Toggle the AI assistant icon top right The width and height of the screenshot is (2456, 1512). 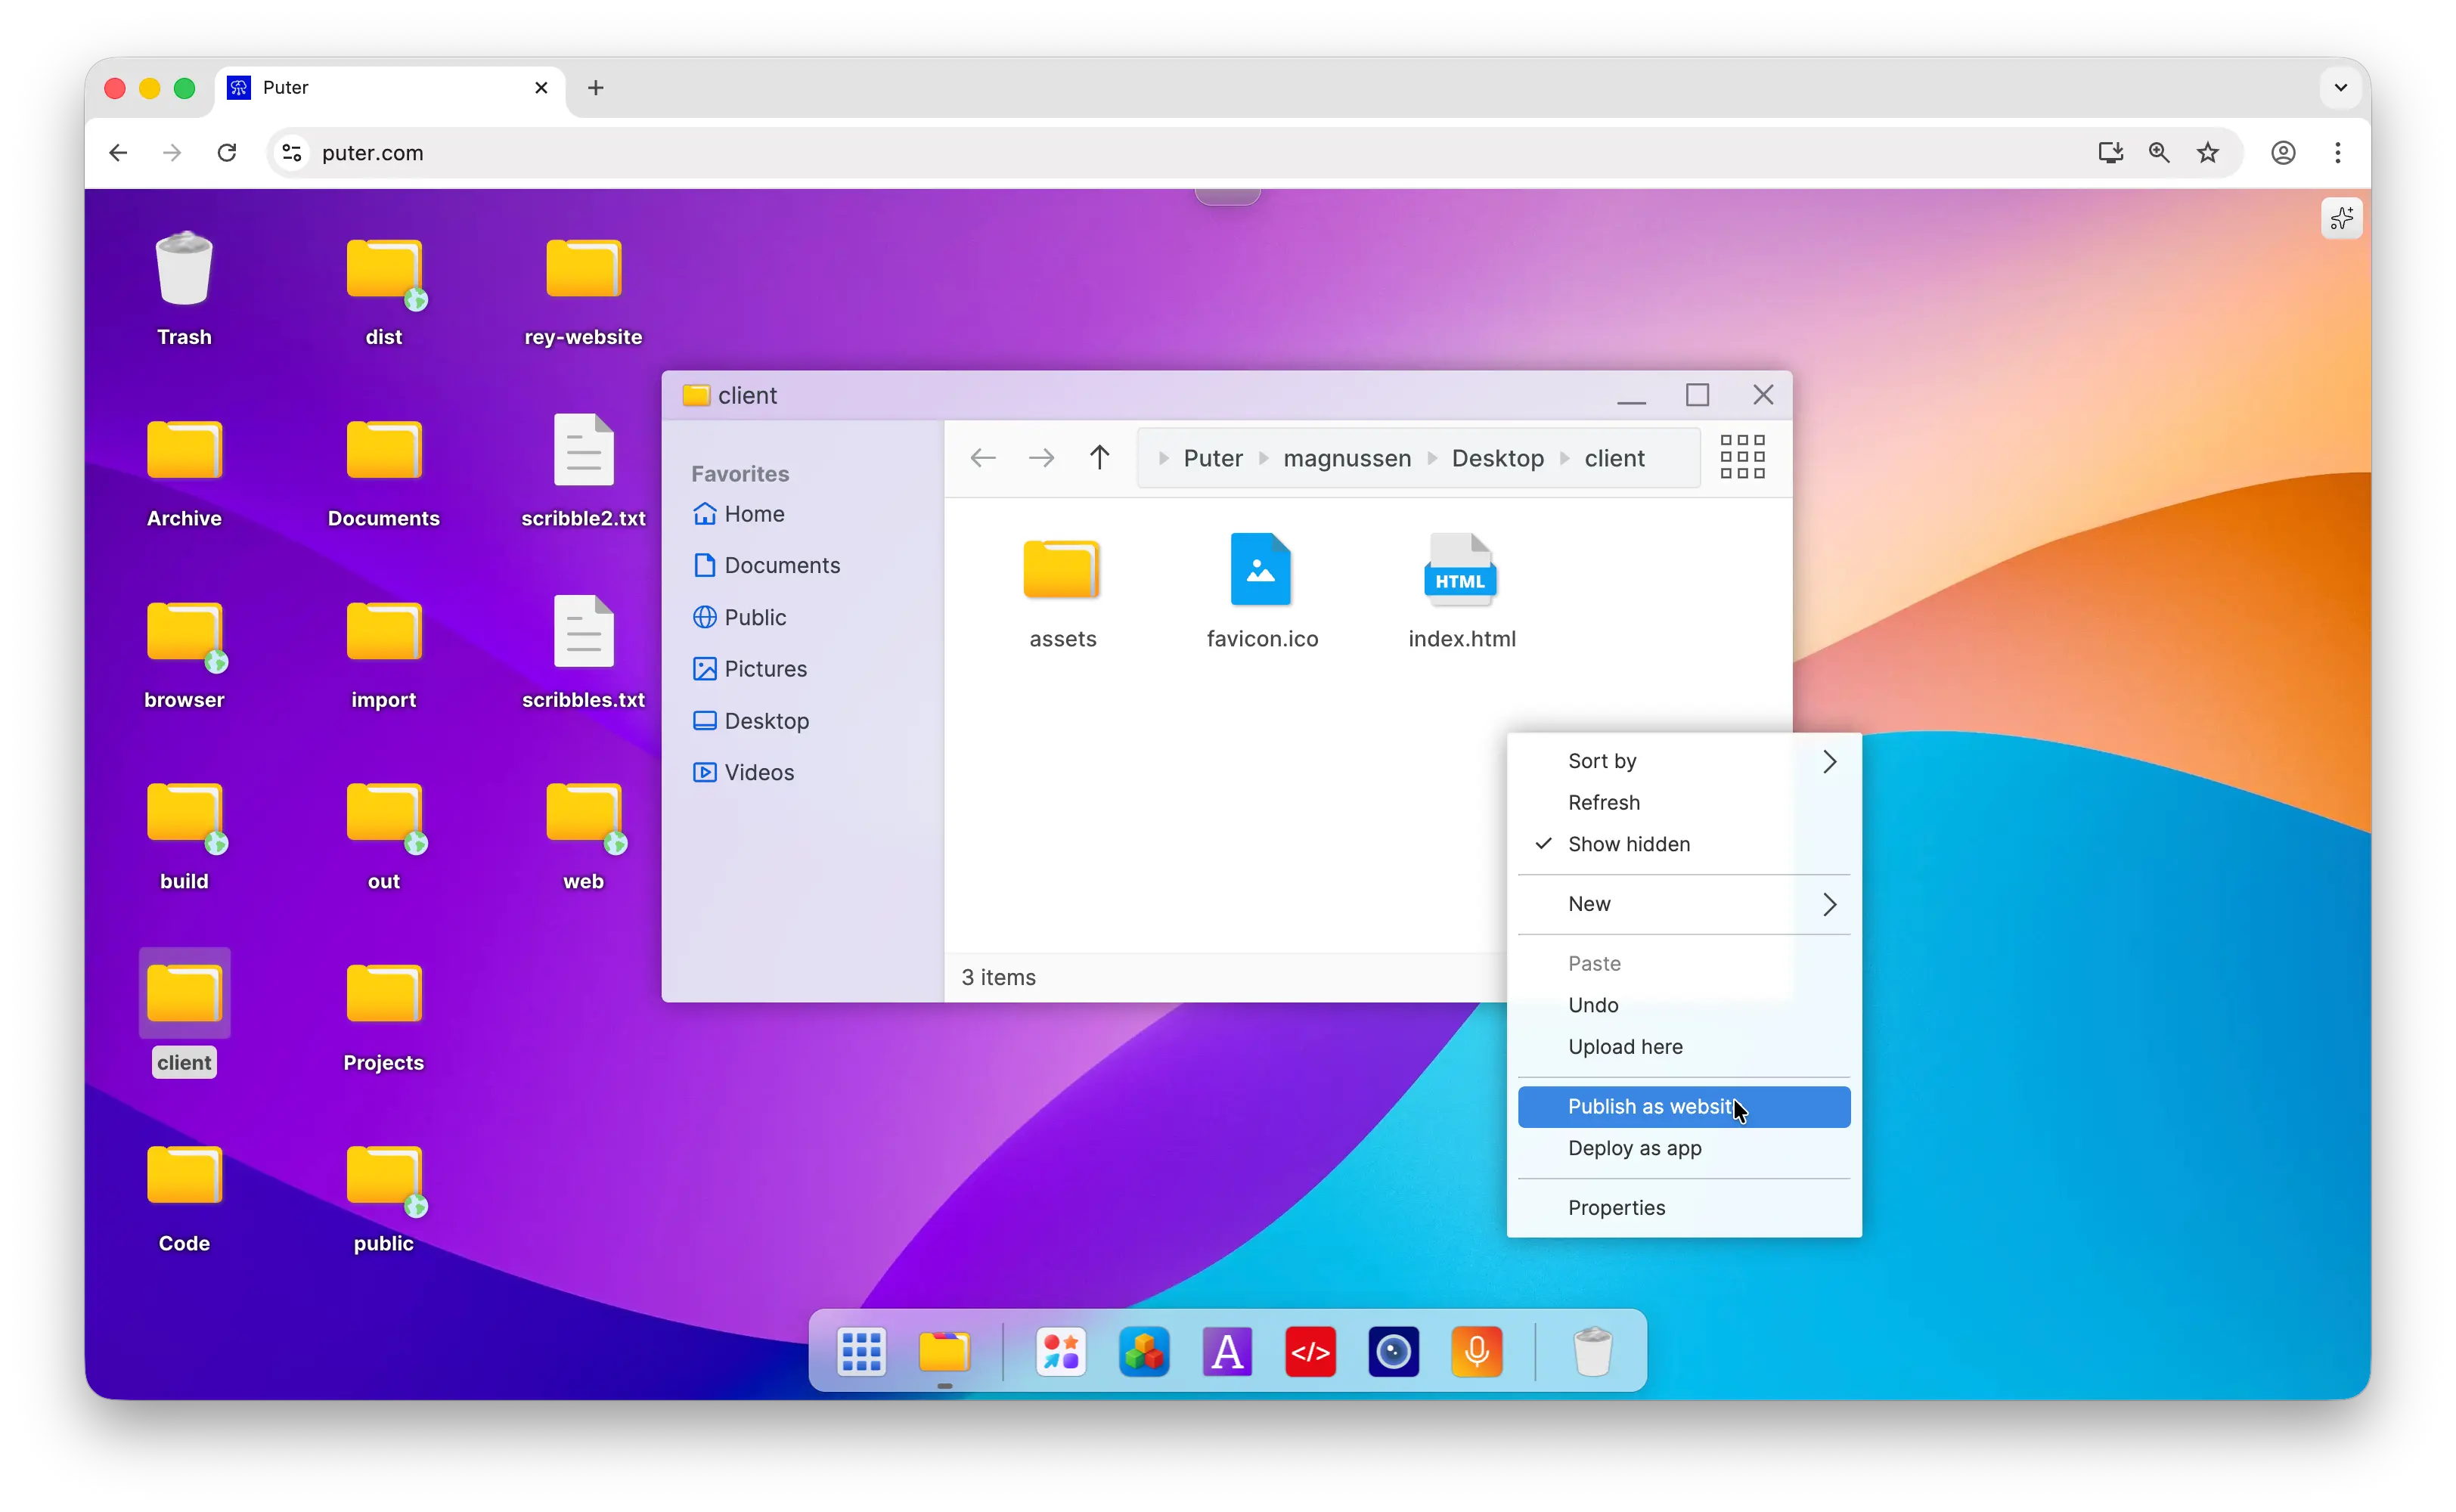click(x=2341, y=218)
